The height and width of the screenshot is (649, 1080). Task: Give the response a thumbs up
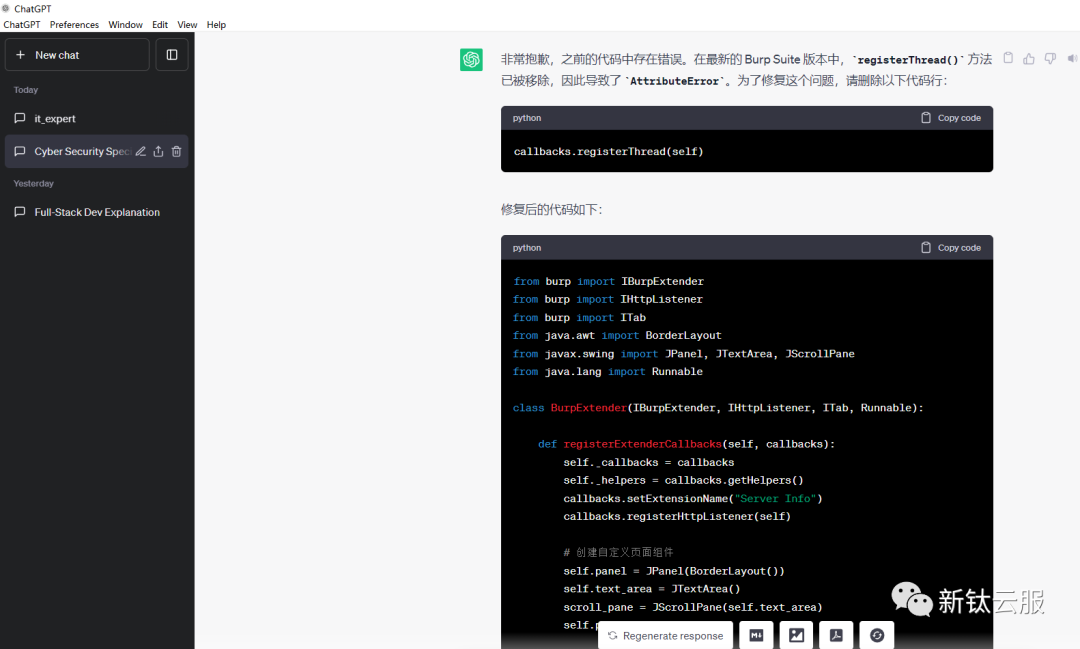(x=1029, y=59)
